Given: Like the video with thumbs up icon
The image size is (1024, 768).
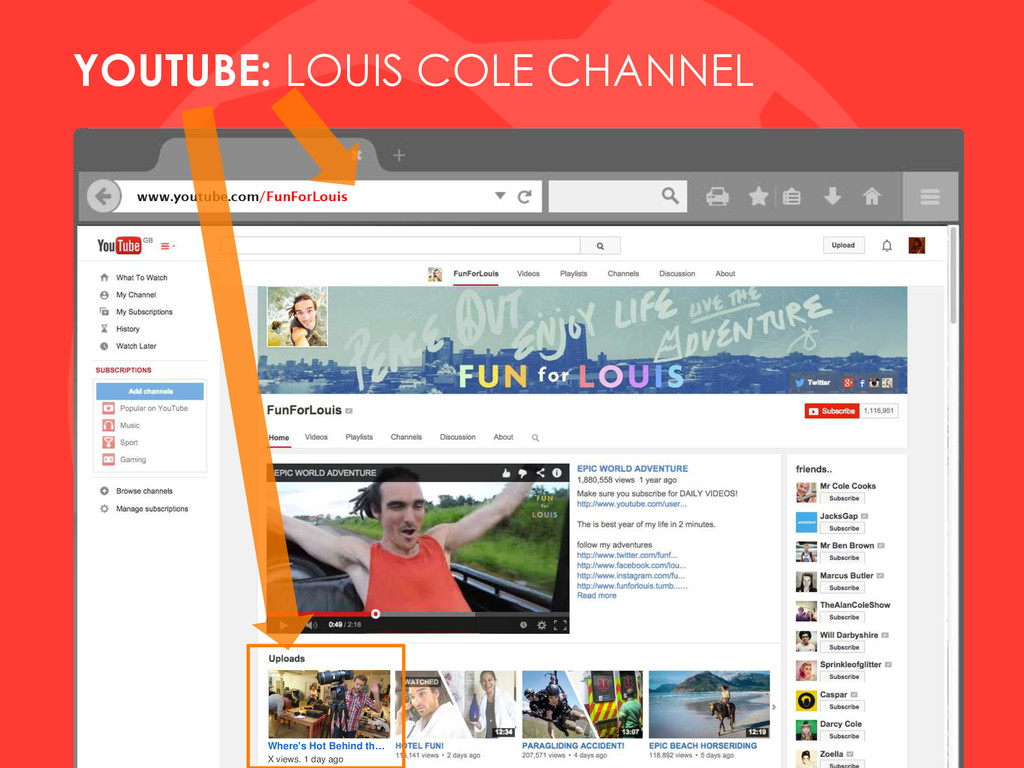Looking at the screenshot, I should (x=505, y=473).
